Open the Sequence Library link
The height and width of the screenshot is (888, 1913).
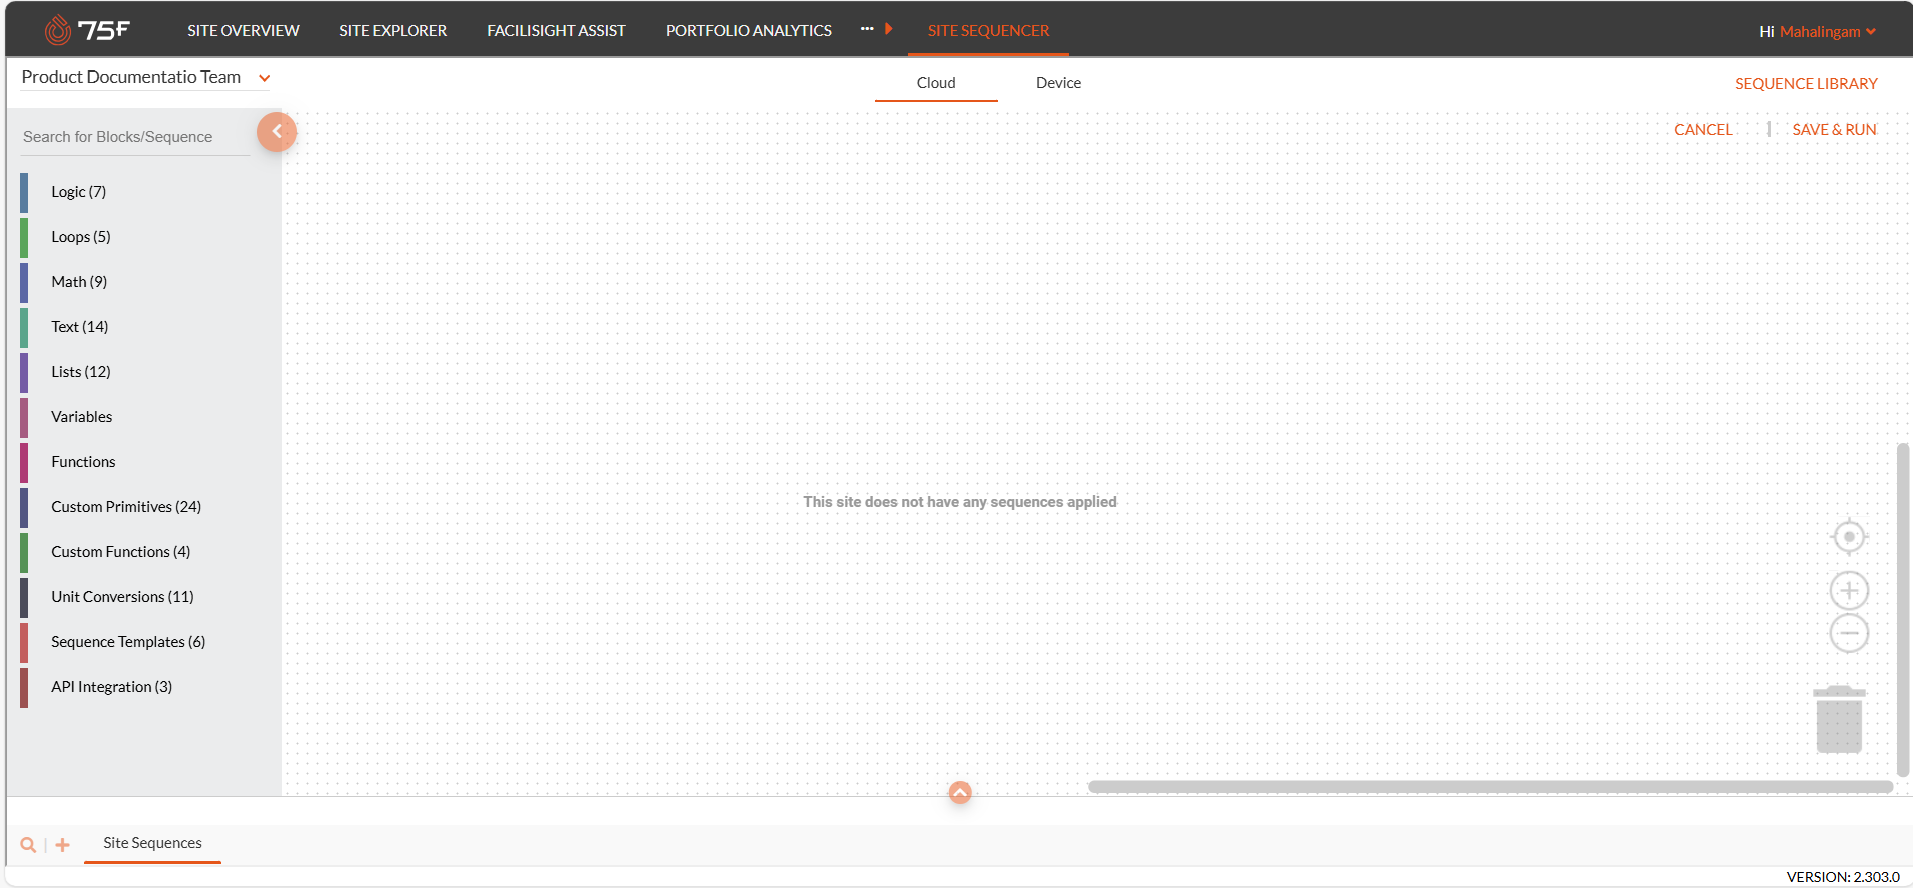[x=1805, y=84]
